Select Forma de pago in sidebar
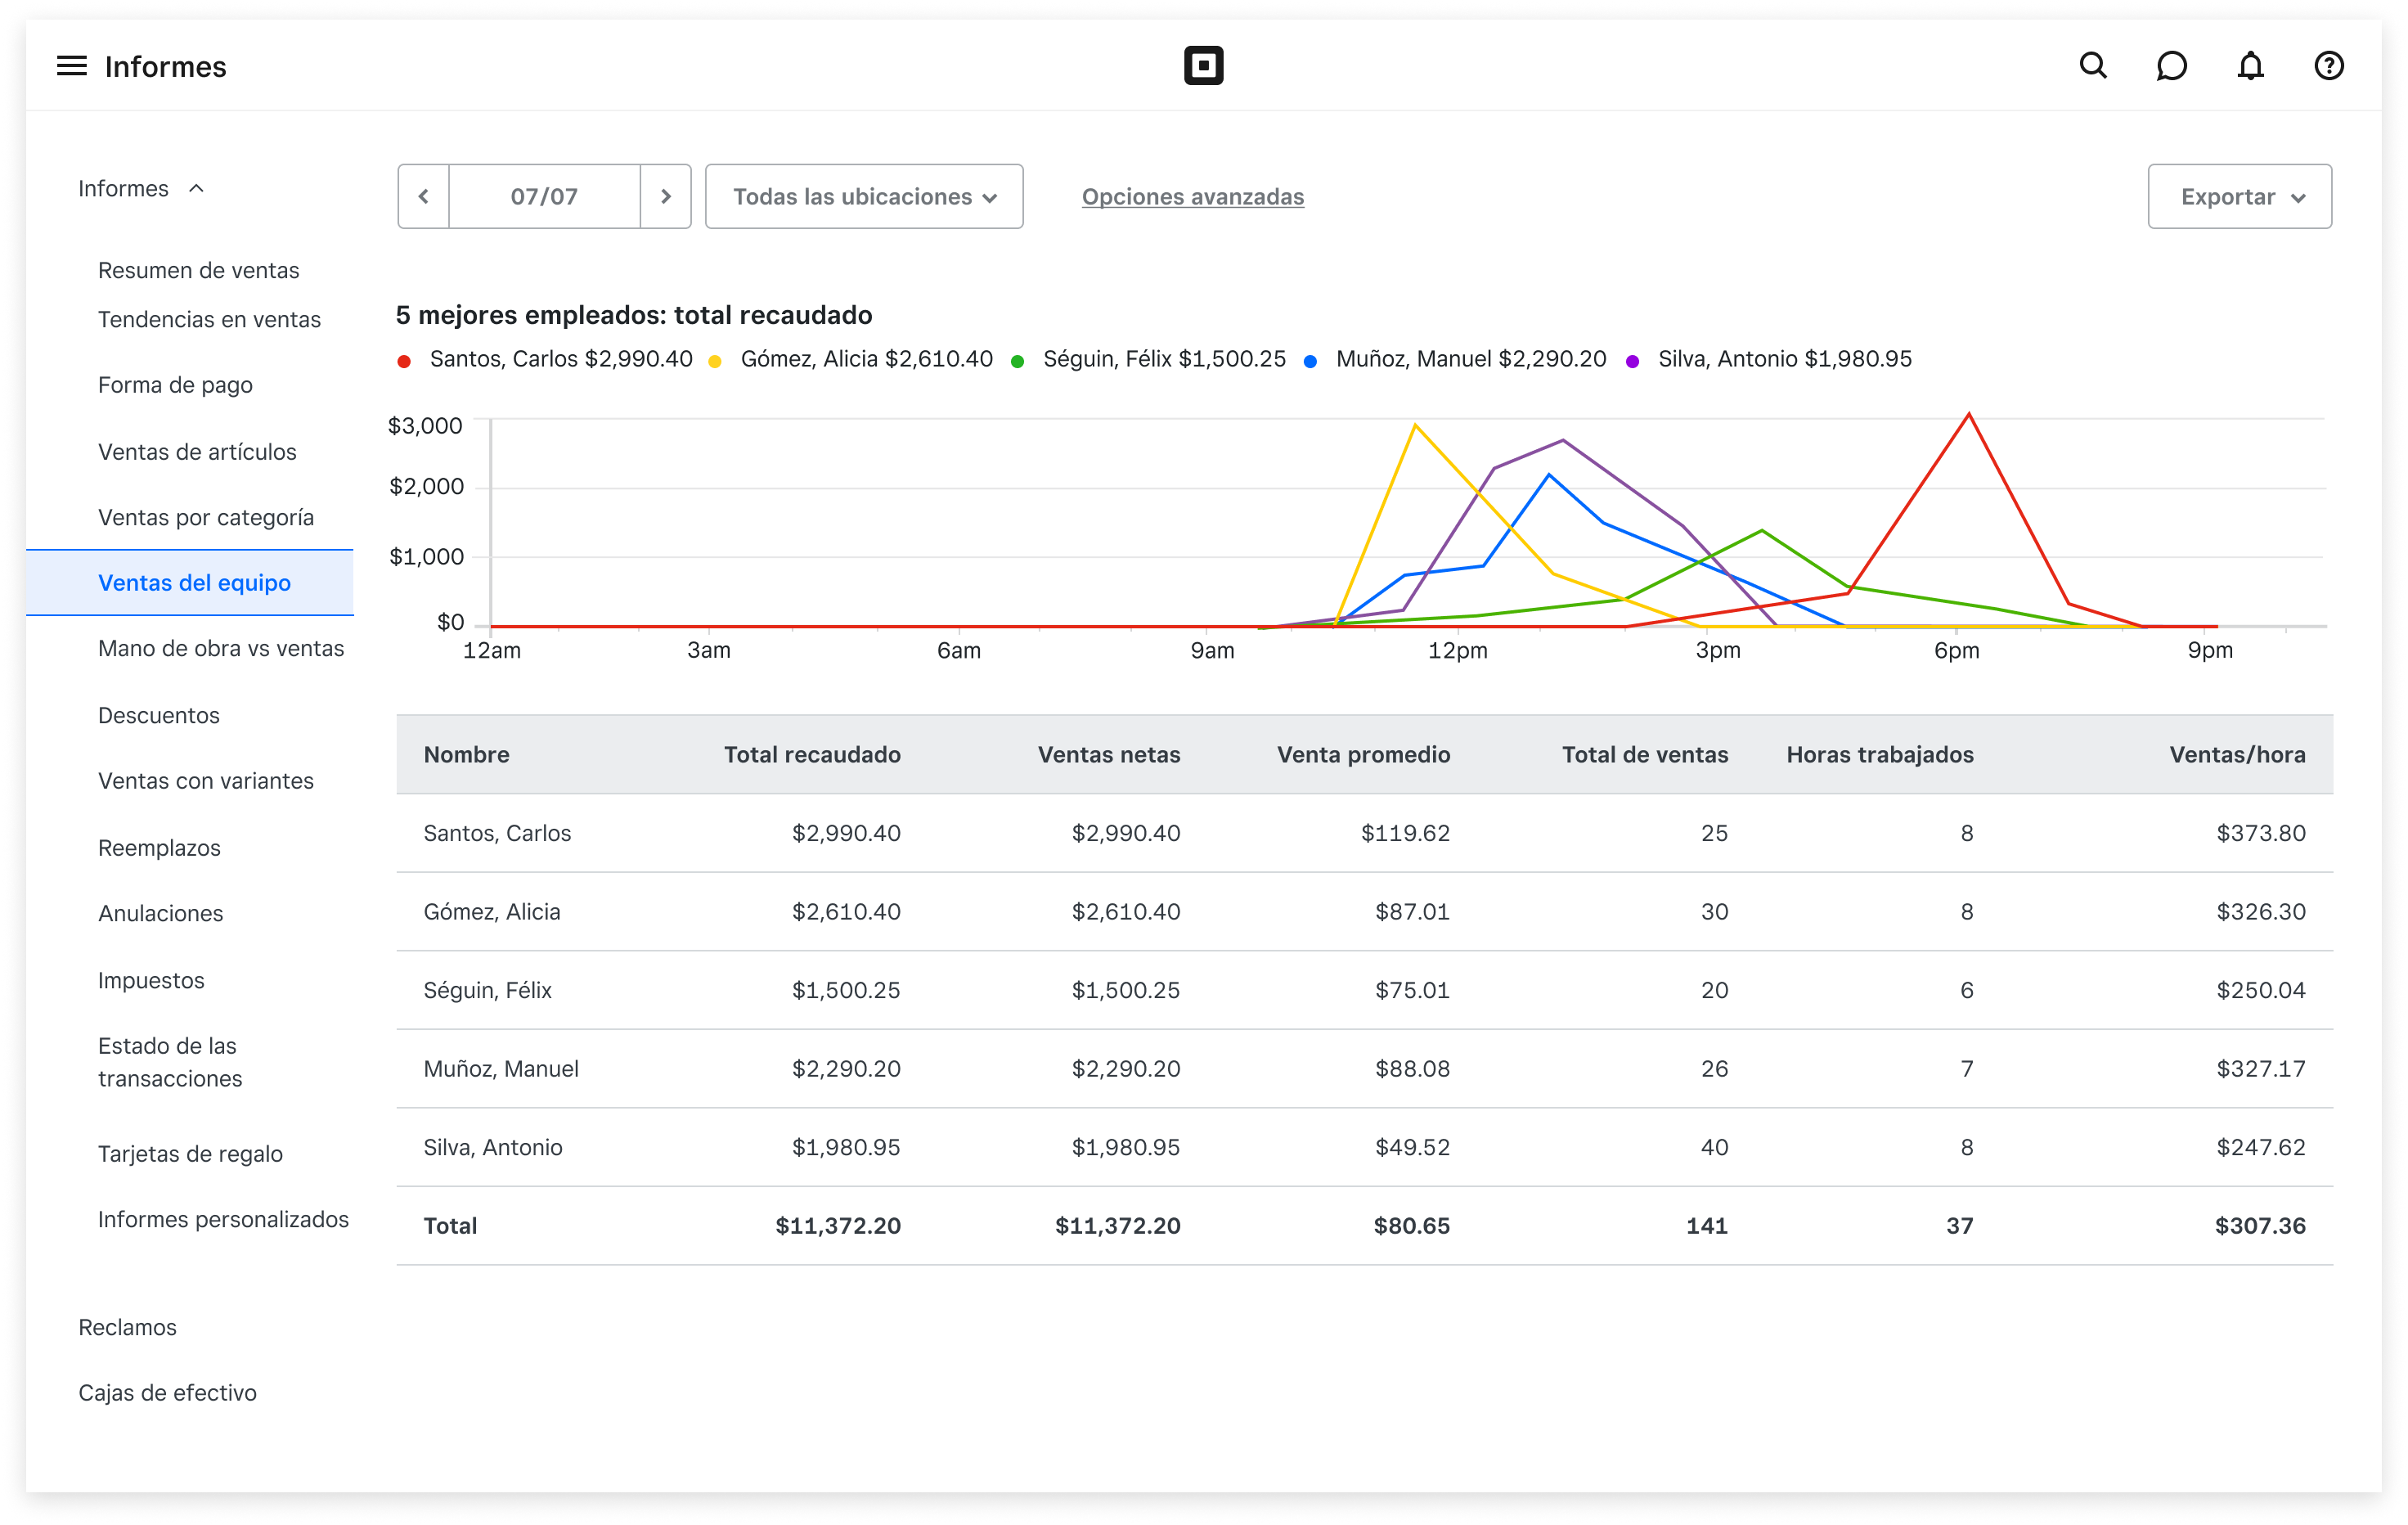 tap(175, 385)
